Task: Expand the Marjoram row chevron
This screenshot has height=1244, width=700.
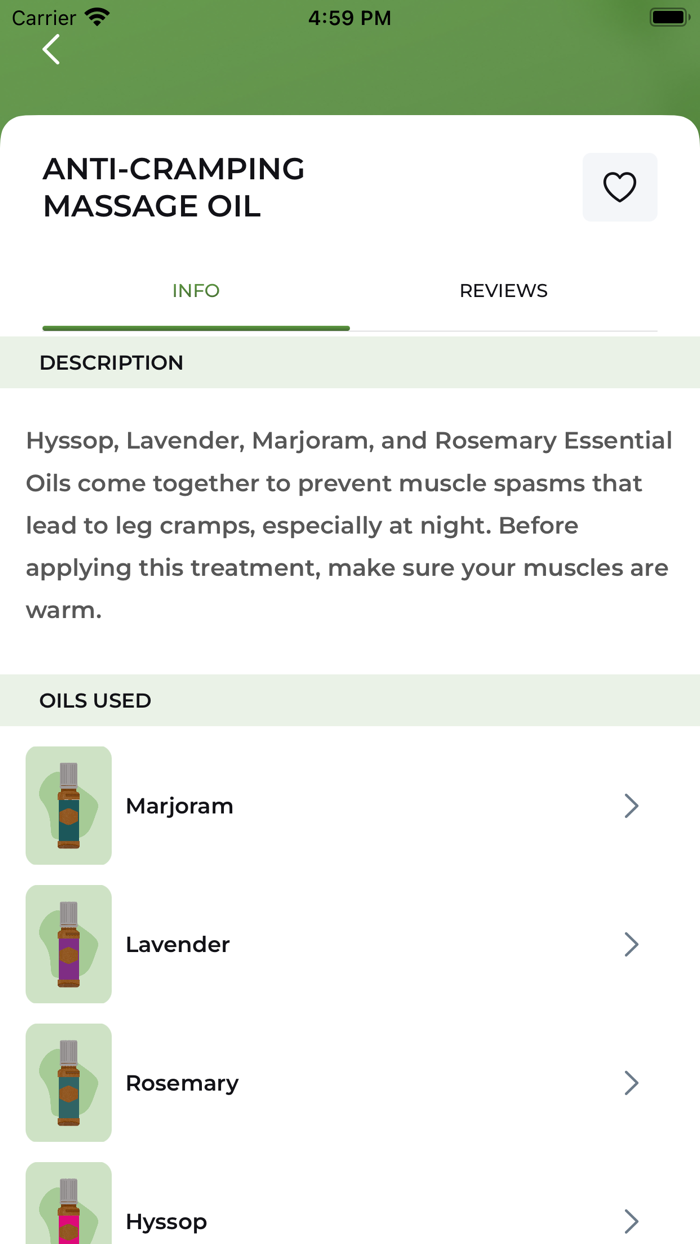Action: pyautogui.click(x=631, y=805)
